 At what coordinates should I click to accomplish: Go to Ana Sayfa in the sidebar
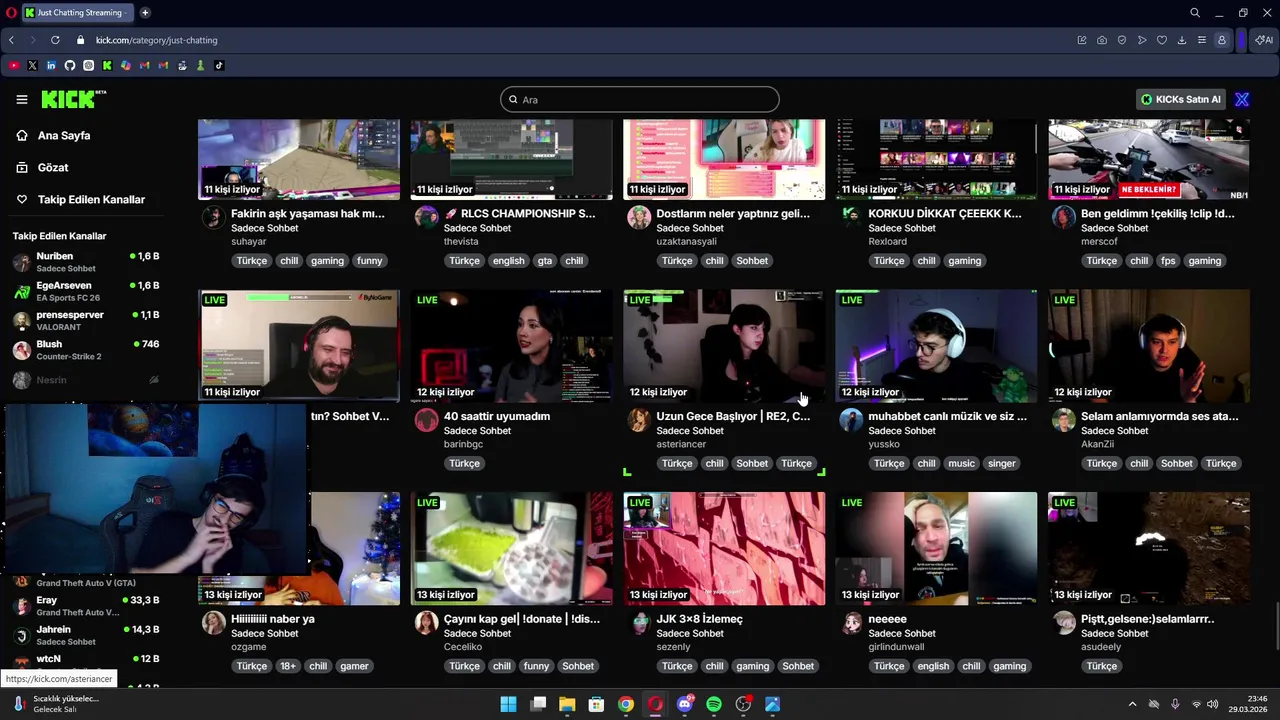click(64, 135)
